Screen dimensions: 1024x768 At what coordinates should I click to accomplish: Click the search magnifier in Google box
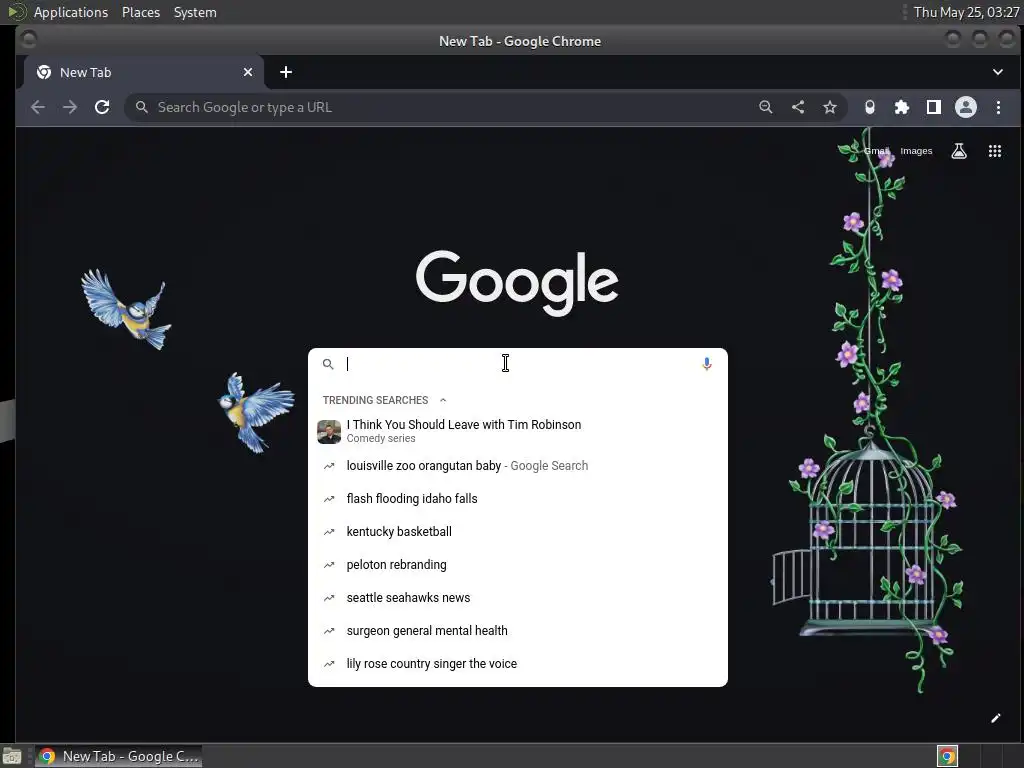click(x=328, y=364)
